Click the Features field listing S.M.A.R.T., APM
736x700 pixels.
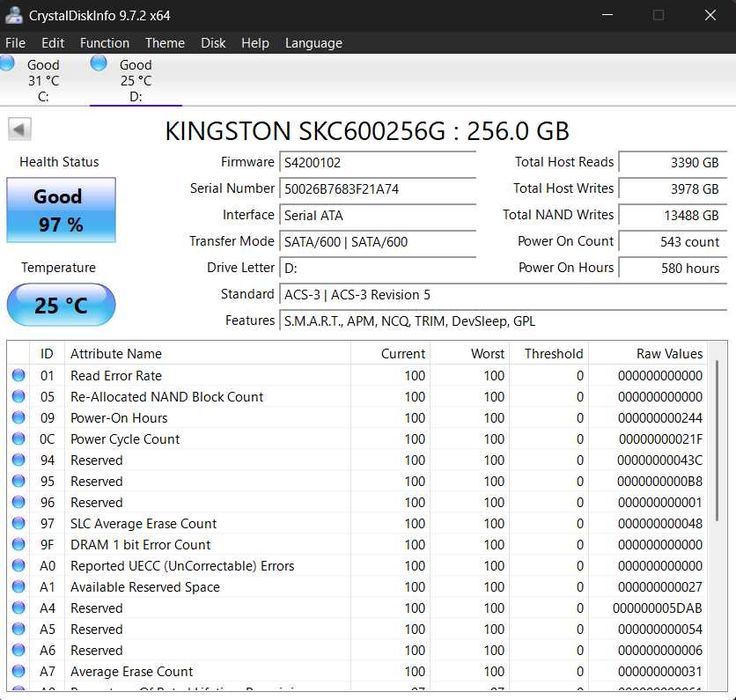point(503,321)
